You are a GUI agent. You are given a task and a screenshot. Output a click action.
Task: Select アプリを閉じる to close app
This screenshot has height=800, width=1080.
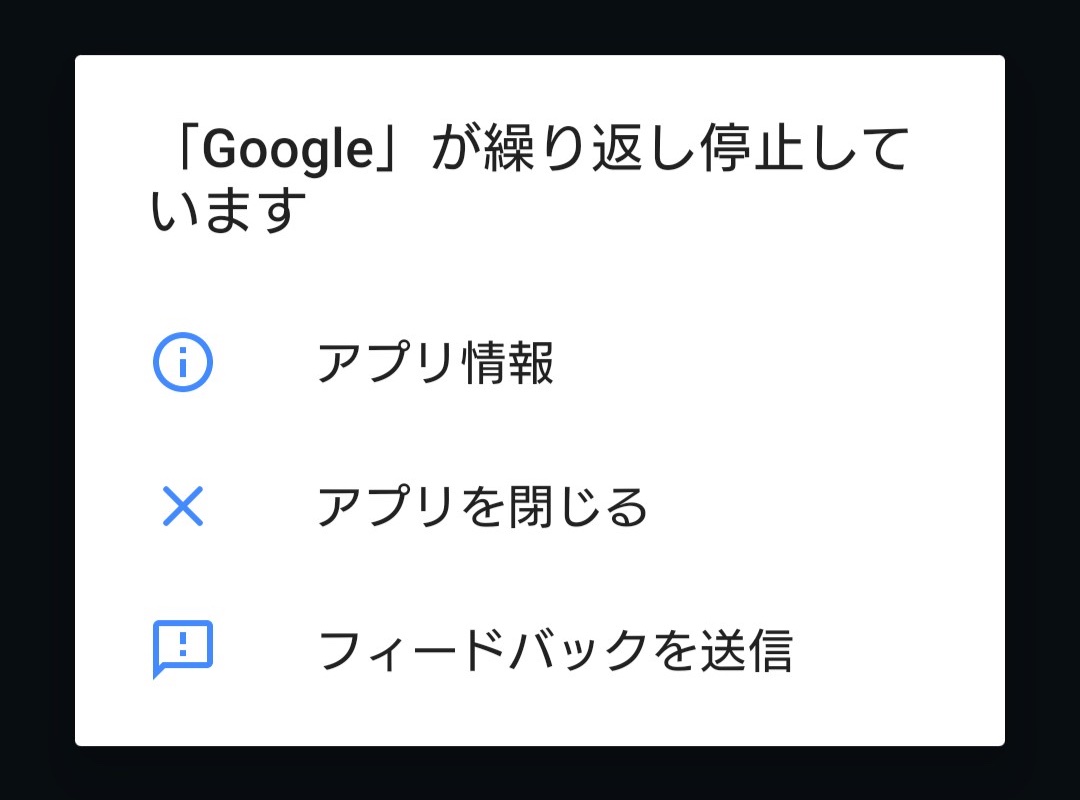540,506
